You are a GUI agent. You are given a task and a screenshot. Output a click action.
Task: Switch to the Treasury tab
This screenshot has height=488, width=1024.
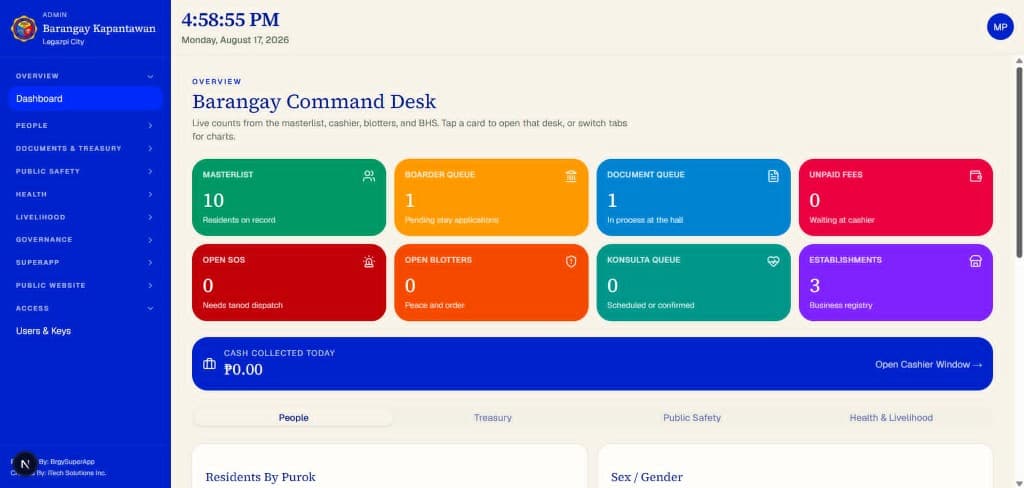pyautogui.click(x=492, y=417)
